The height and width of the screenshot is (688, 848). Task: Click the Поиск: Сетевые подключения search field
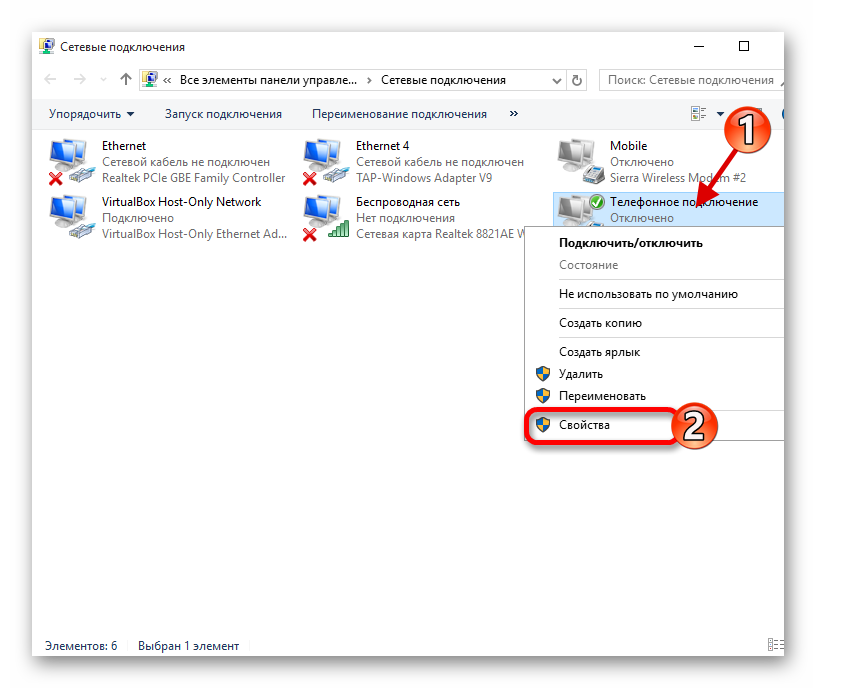point(690,80)
